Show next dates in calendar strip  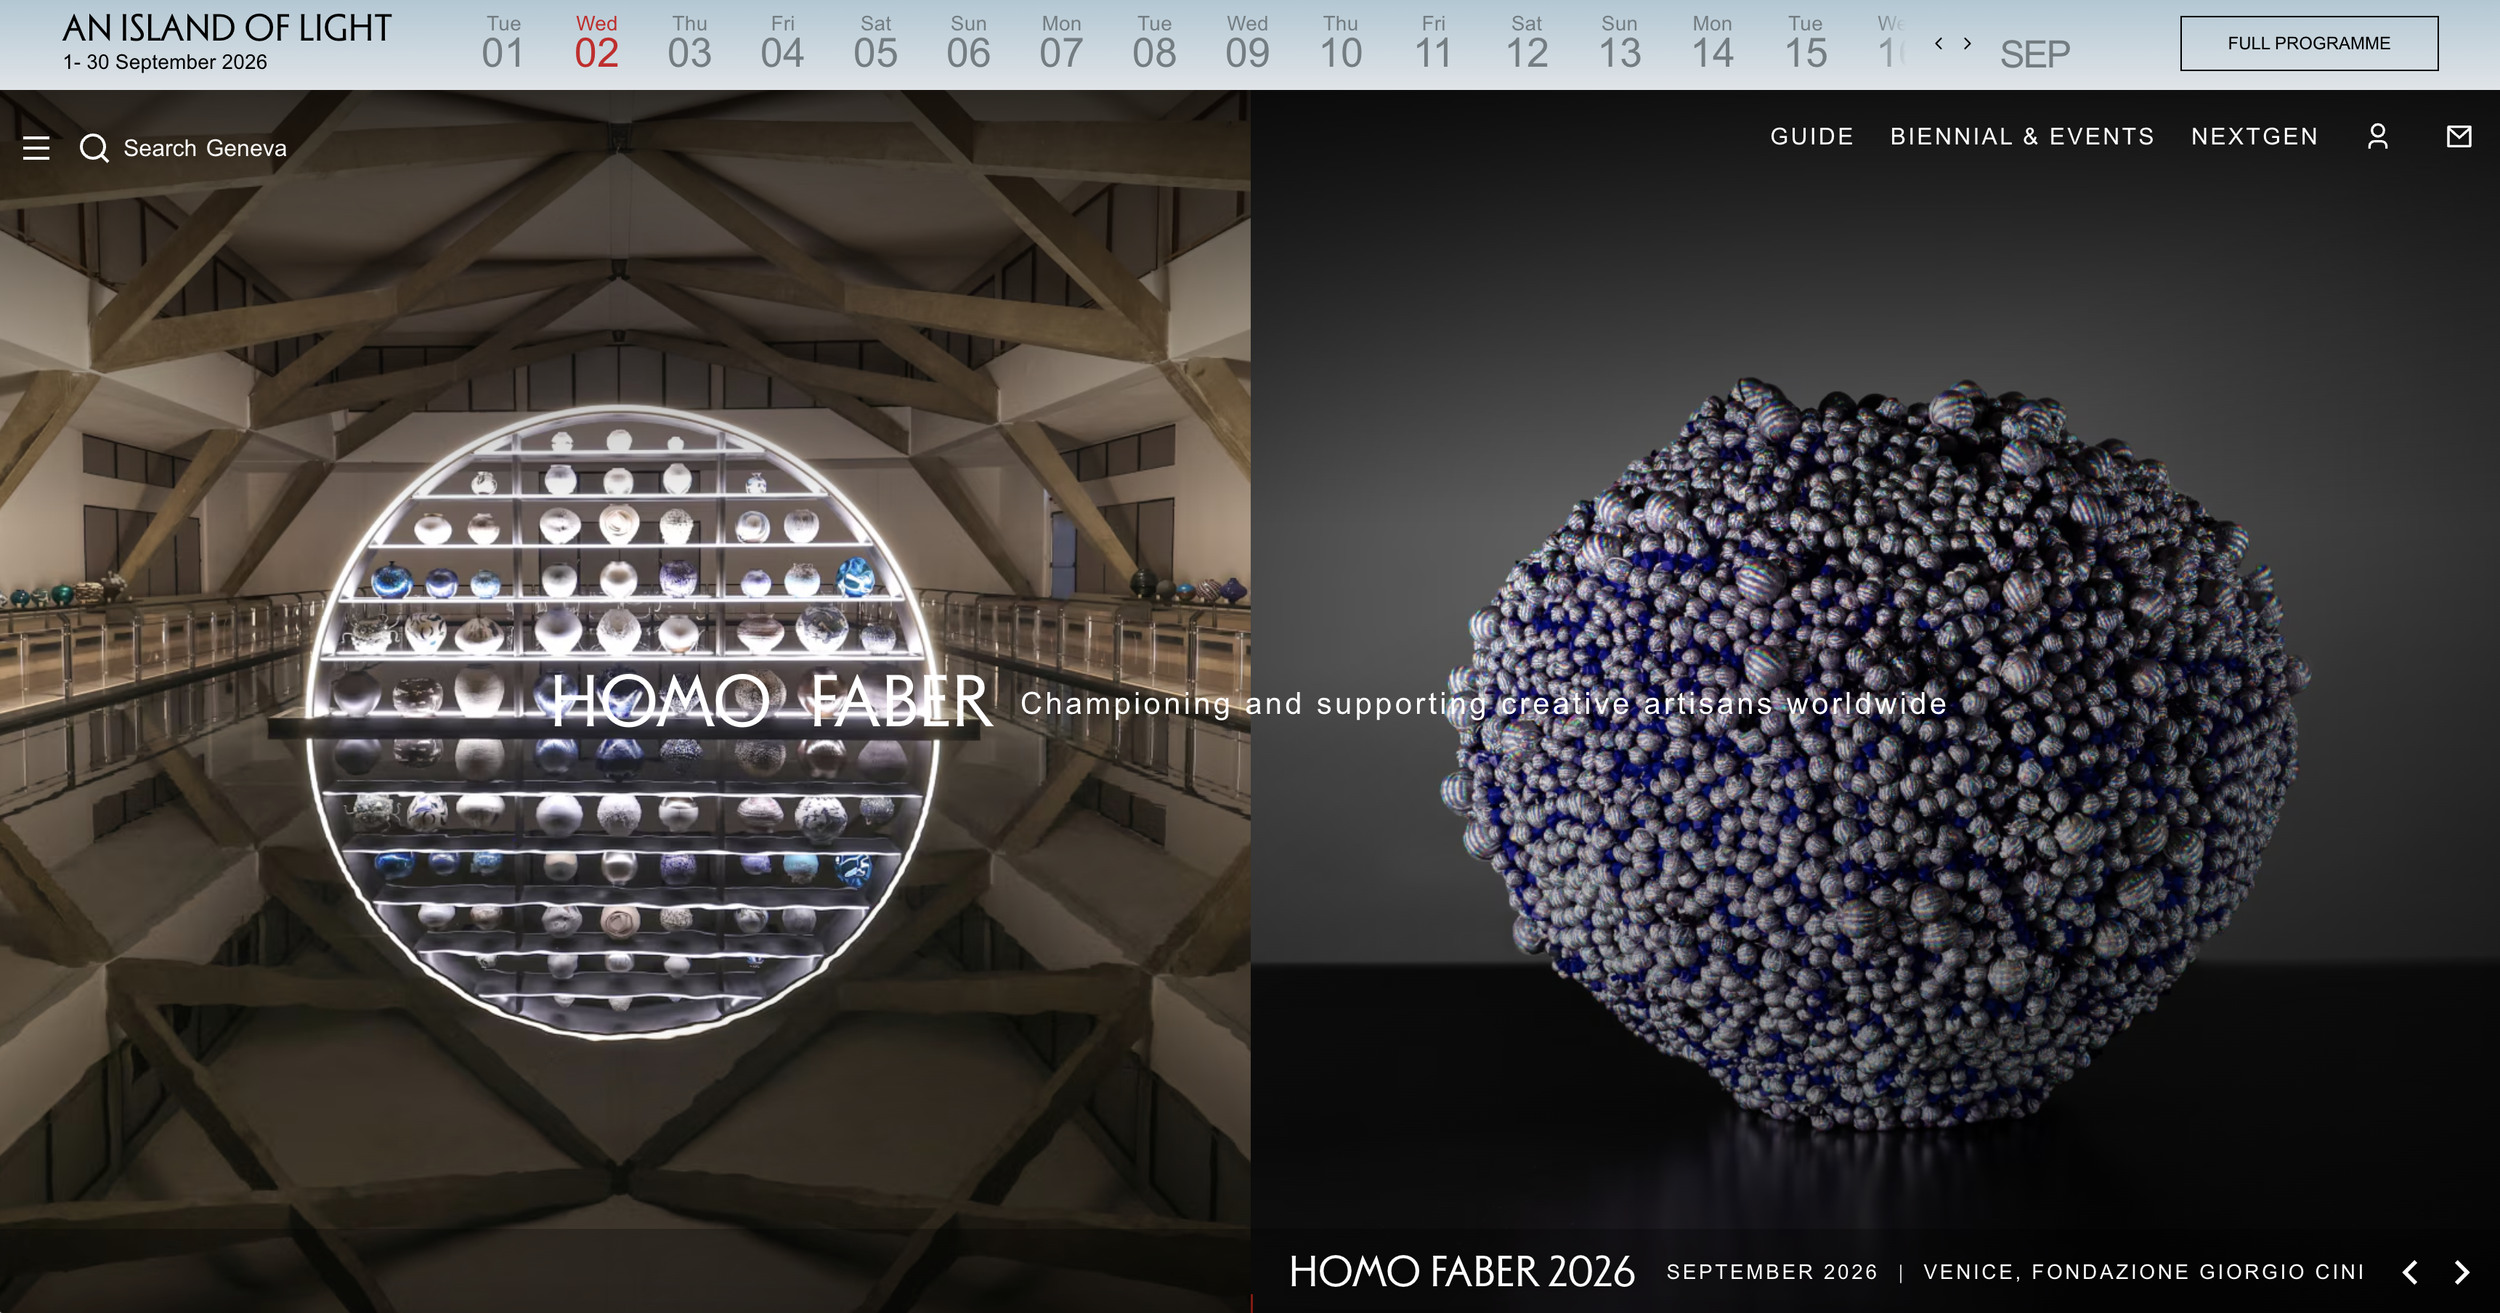tap(1967, 43)
